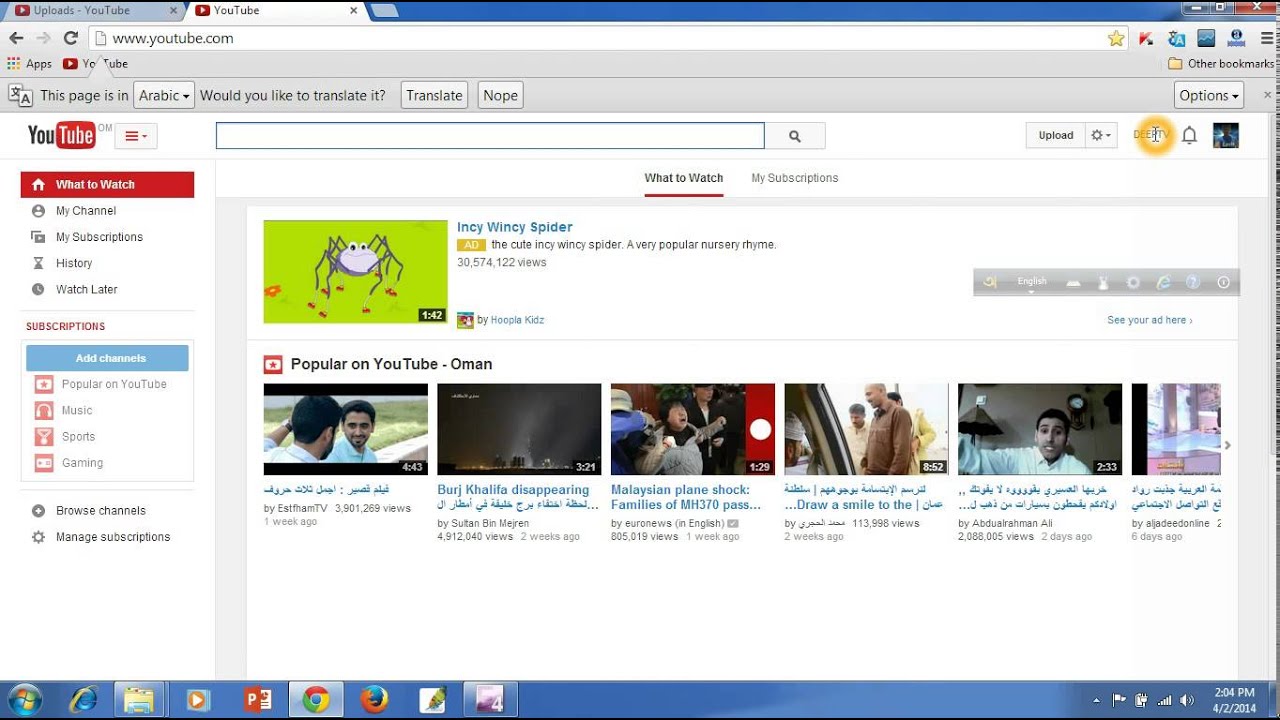The image size is (1280, 720).
Task: Switch to the My Subscriptions tab
Action: point(795,178)
